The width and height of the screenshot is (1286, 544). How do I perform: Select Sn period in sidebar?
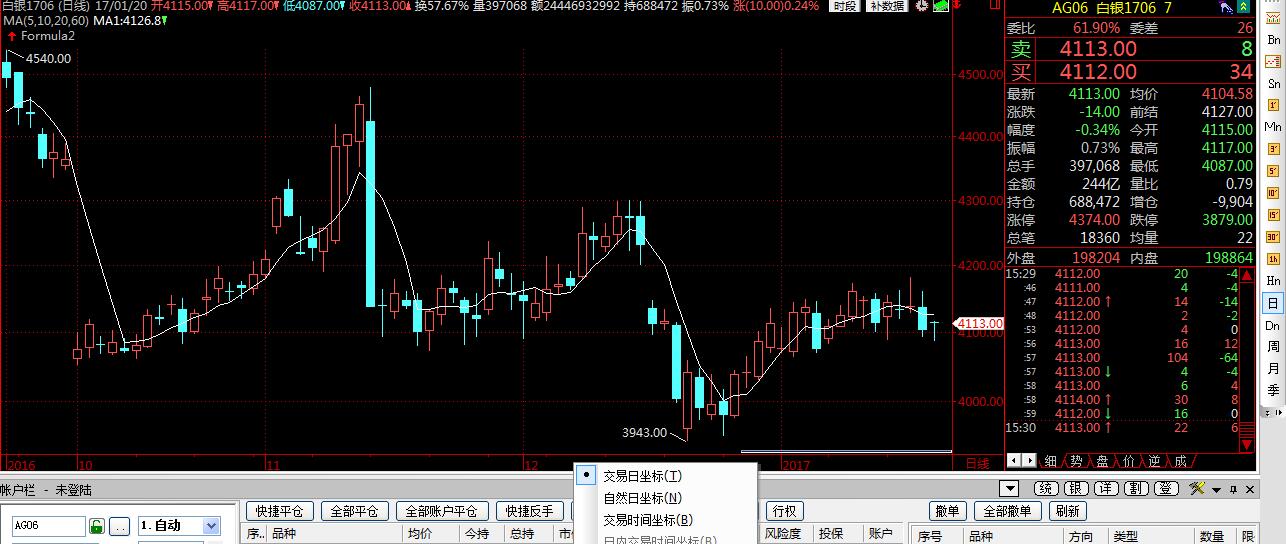[x=1273, y=83]
